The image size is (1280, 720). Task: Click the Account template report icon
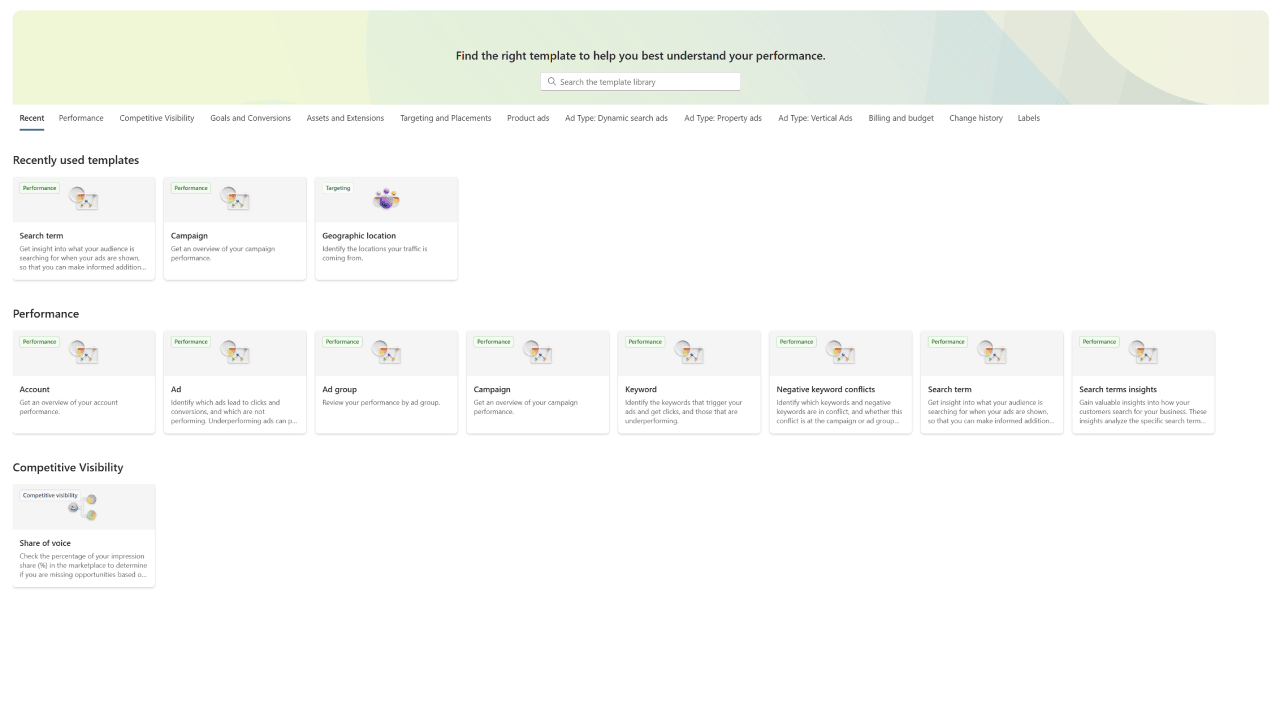click(x=84, y=352)
